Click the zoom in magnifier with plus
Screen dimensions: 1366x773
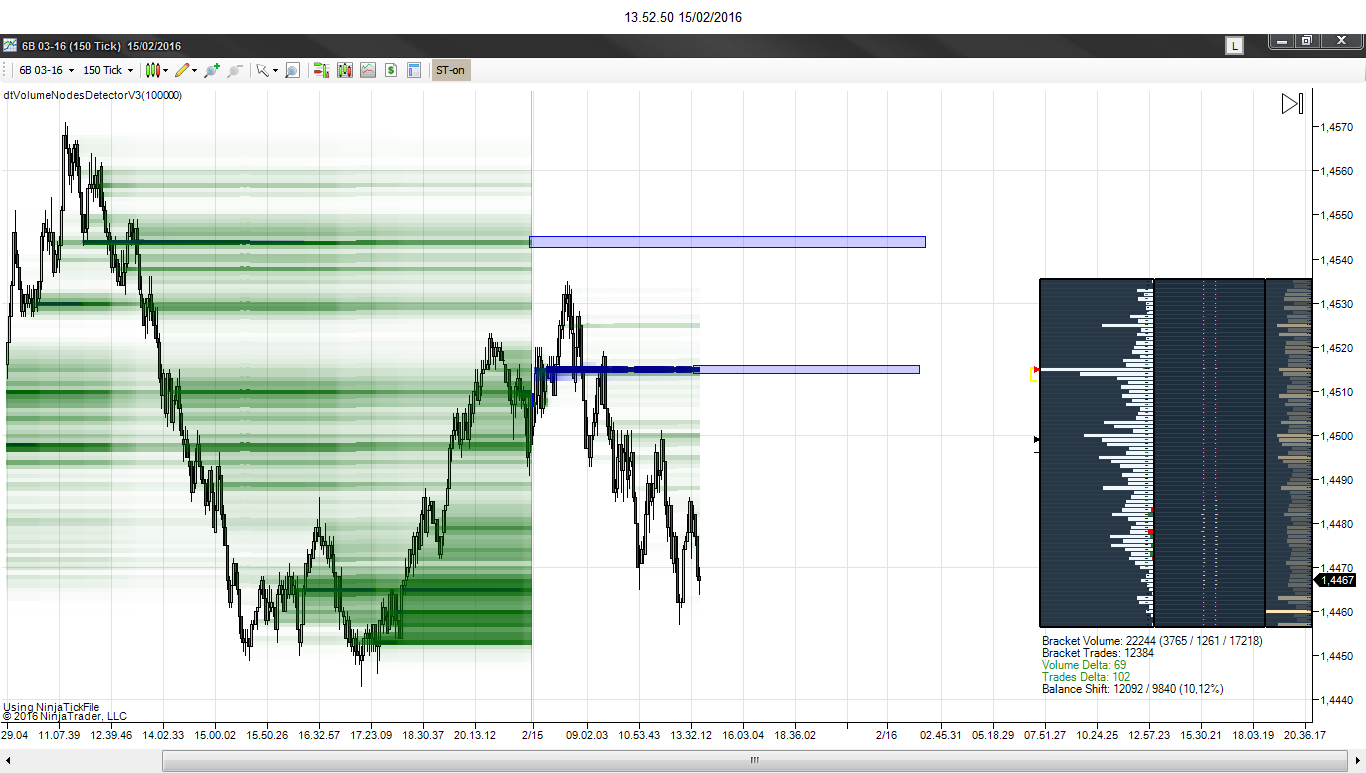211,70
